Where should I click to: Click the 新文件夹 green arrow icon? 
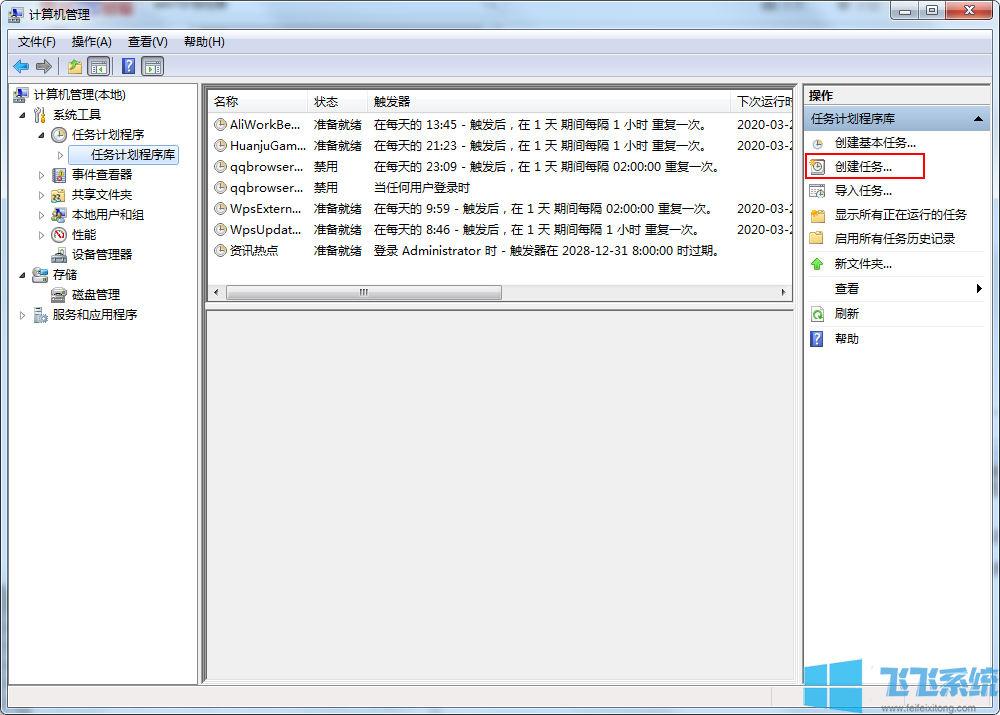(x=818, y=263)
